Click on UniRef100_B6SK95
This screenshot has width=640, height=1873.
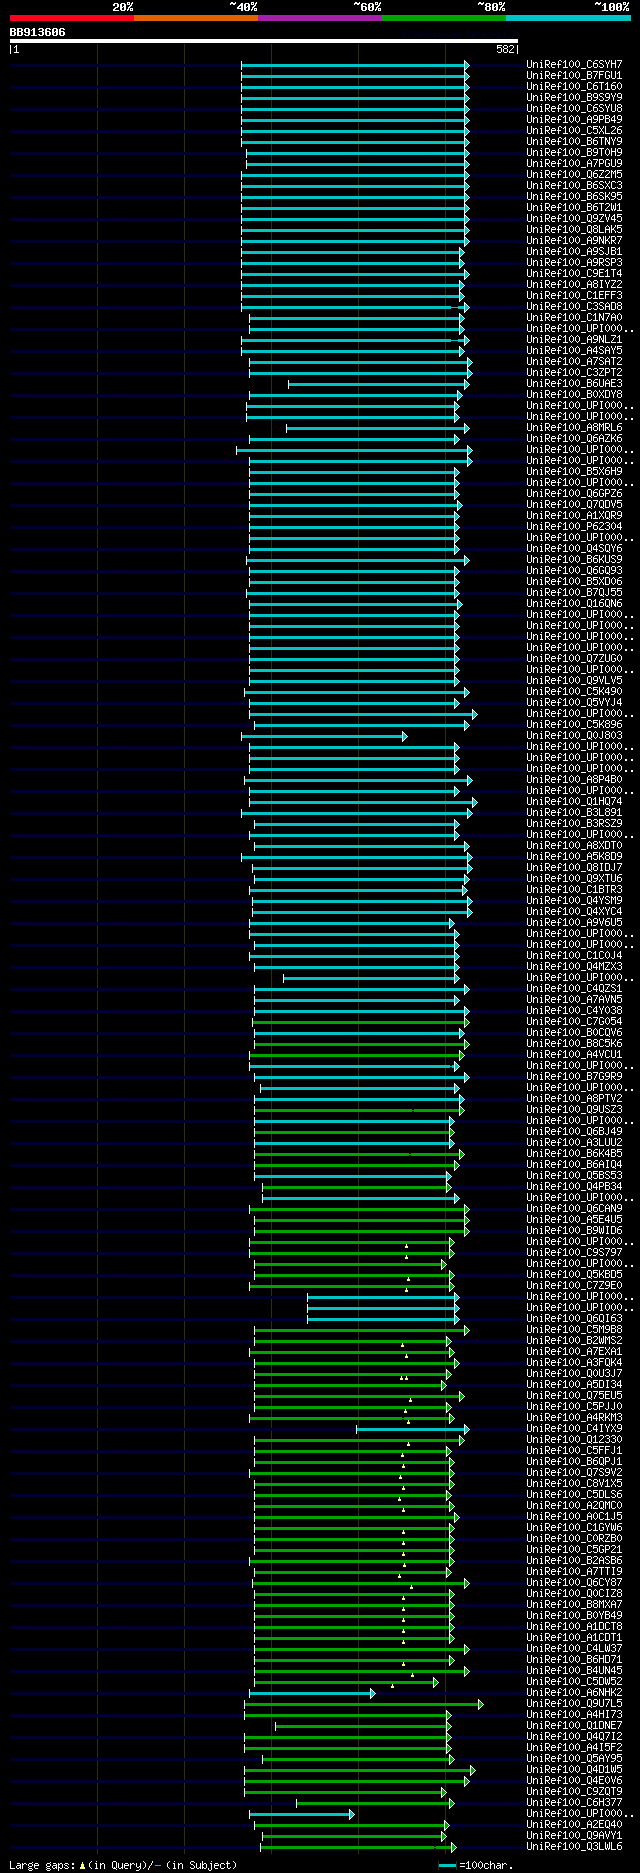point(574,197)
